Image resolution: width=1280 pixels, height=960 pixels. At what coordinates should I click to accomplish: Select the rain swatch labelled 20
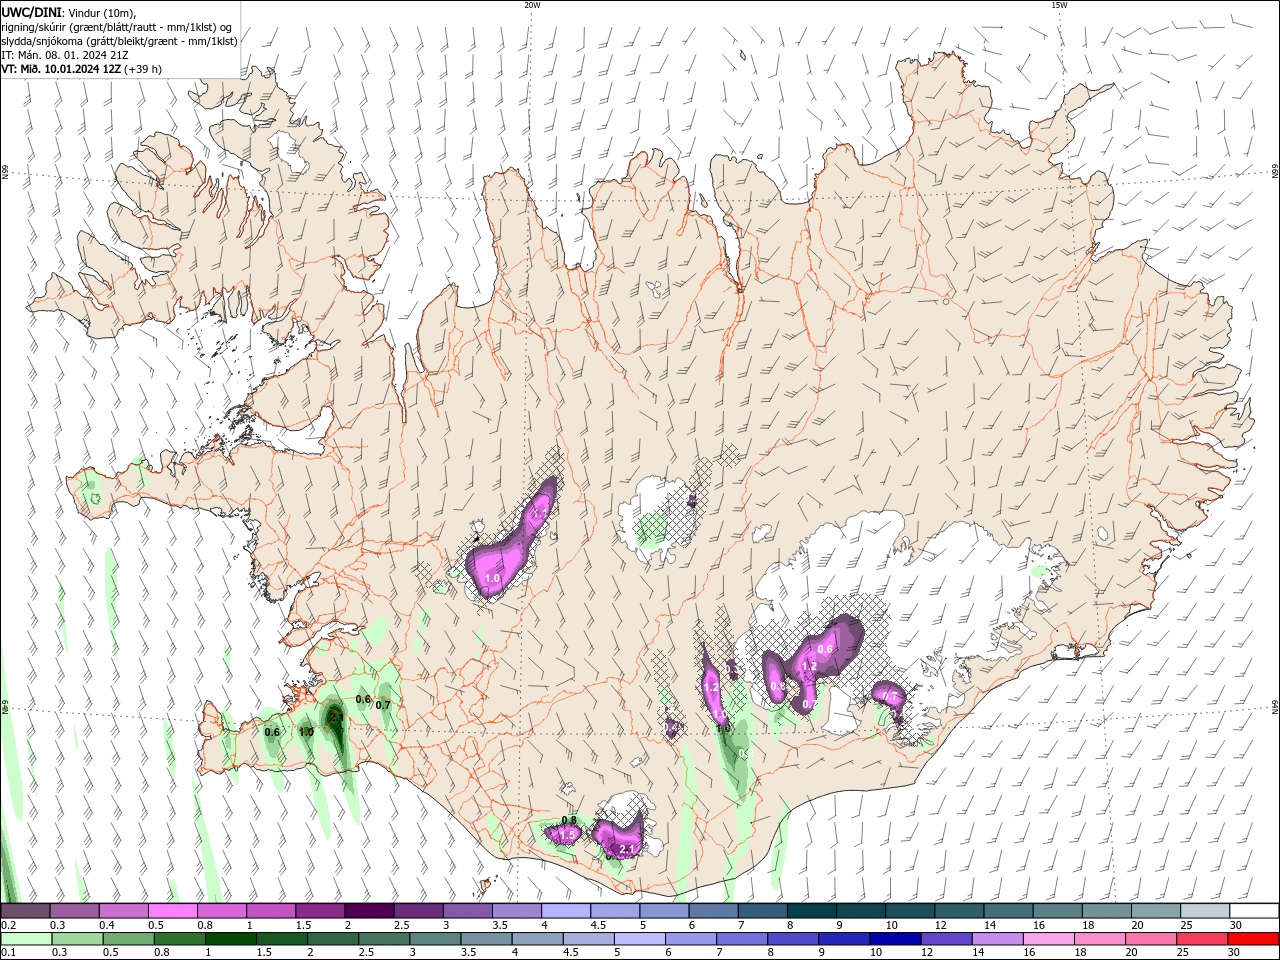[1152, 939]
